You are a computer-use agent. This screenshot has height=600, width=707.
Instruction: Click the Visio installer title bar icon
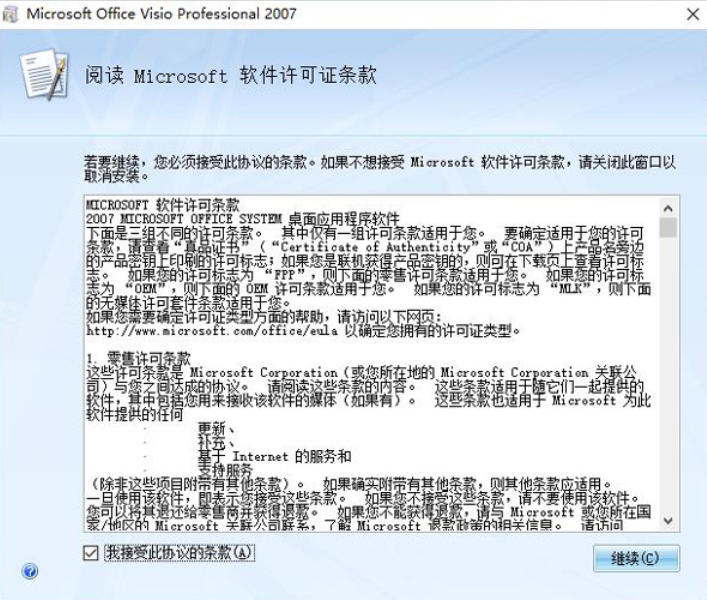click(x=11, y=14)
